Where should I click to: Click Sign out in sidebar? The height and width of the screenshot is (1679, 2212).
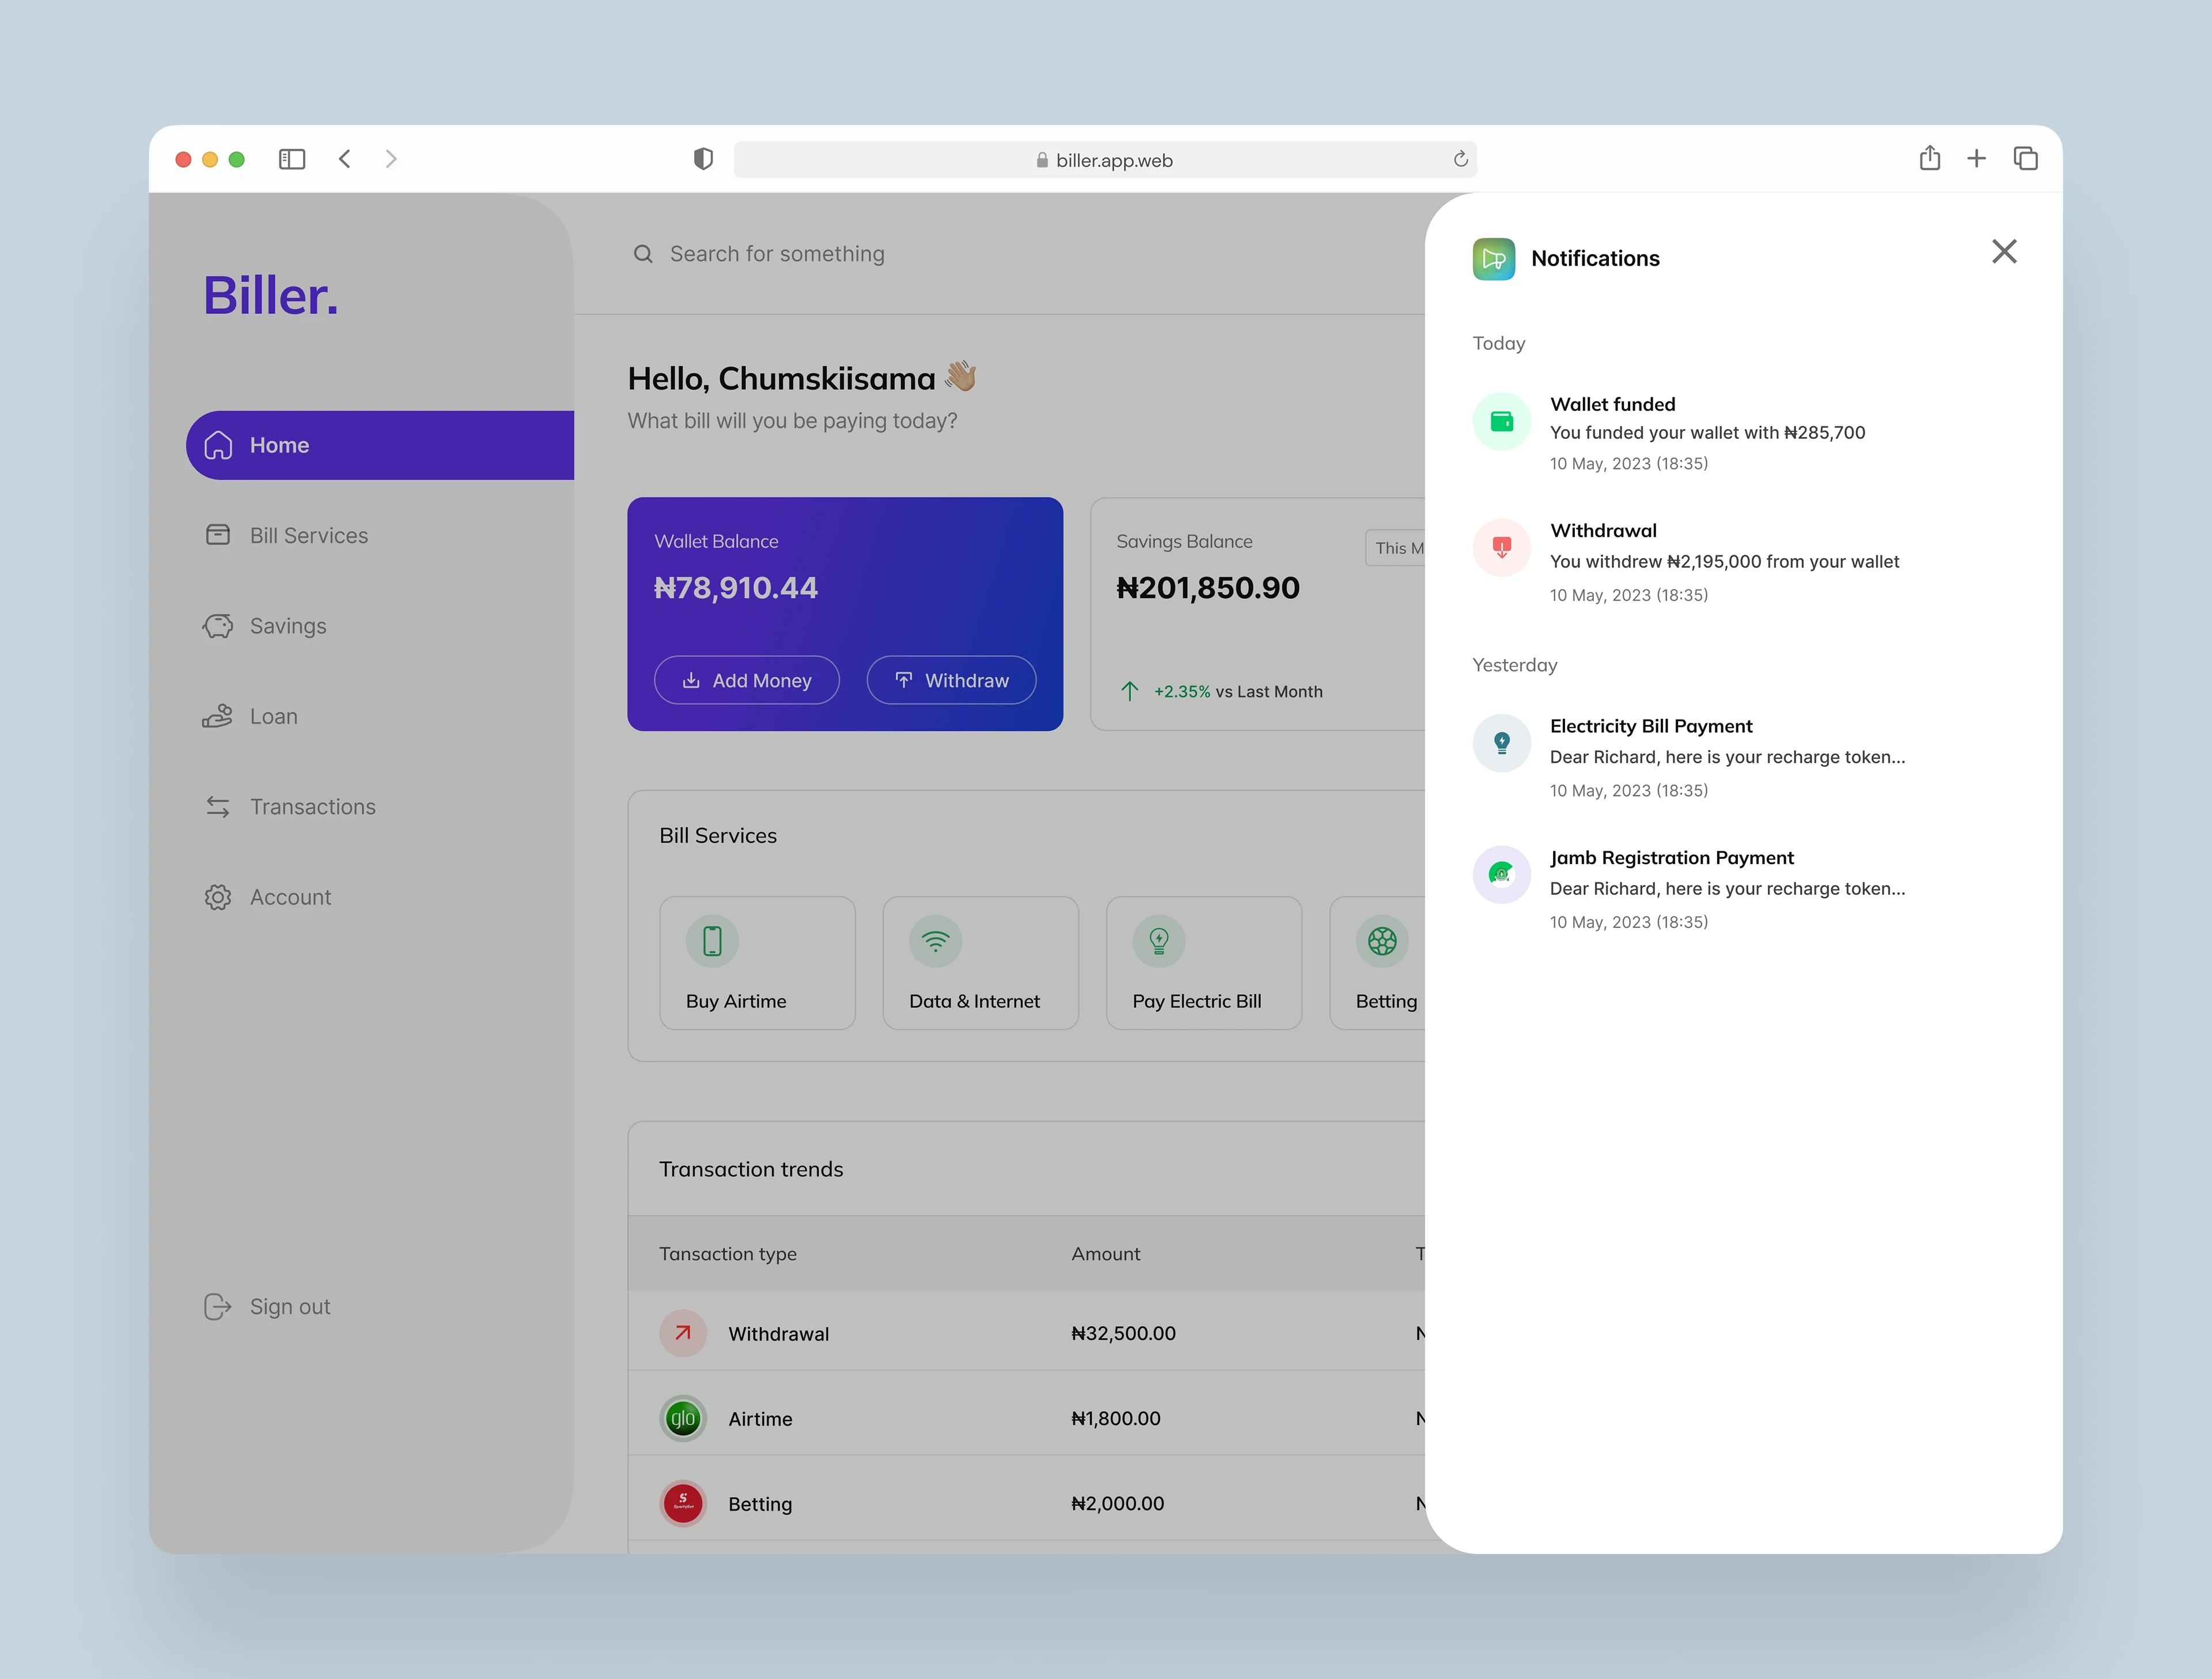289,1307
